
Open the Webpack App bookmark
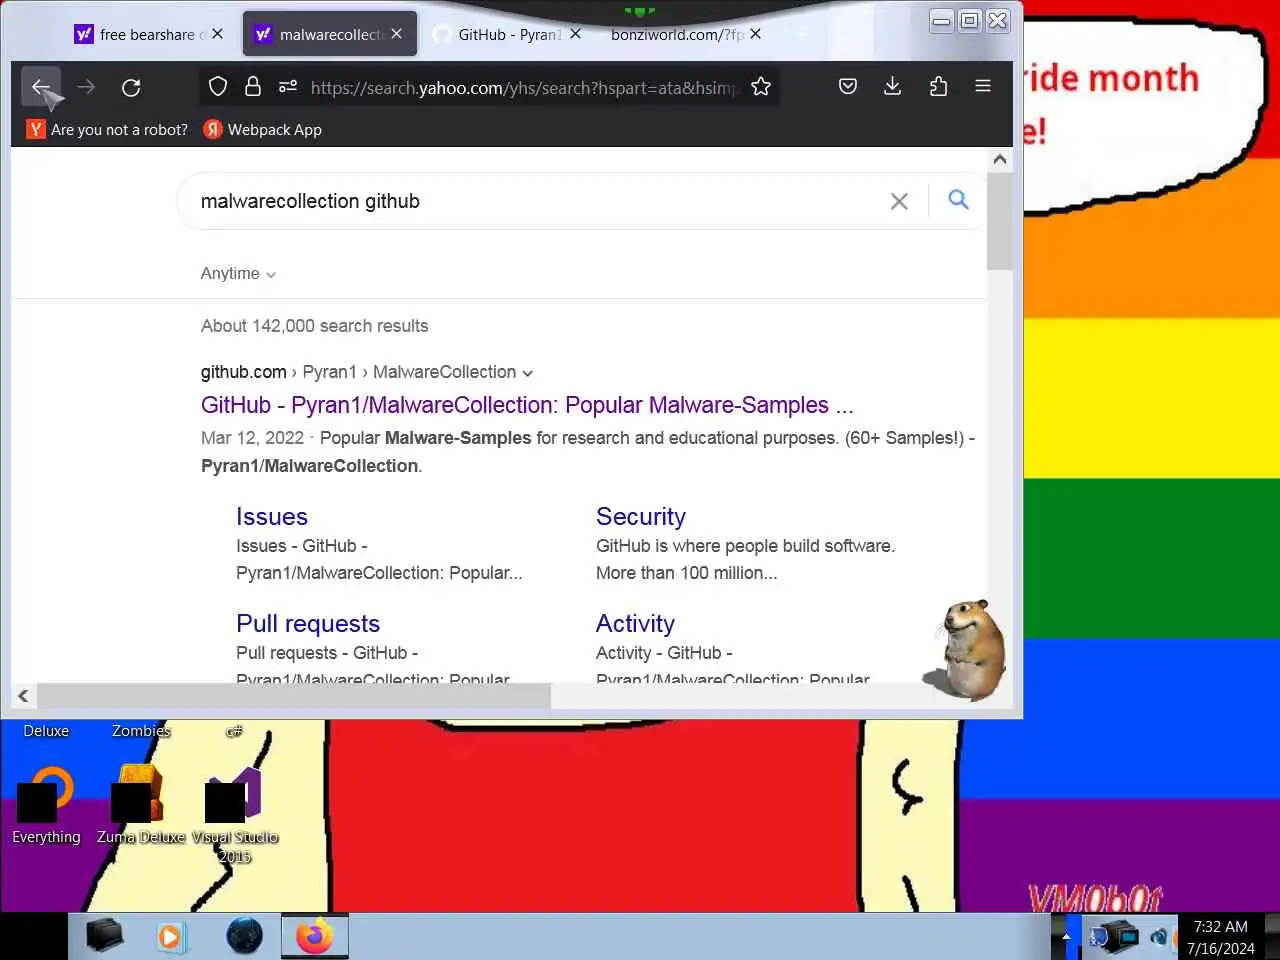click(x=263, y=129)
